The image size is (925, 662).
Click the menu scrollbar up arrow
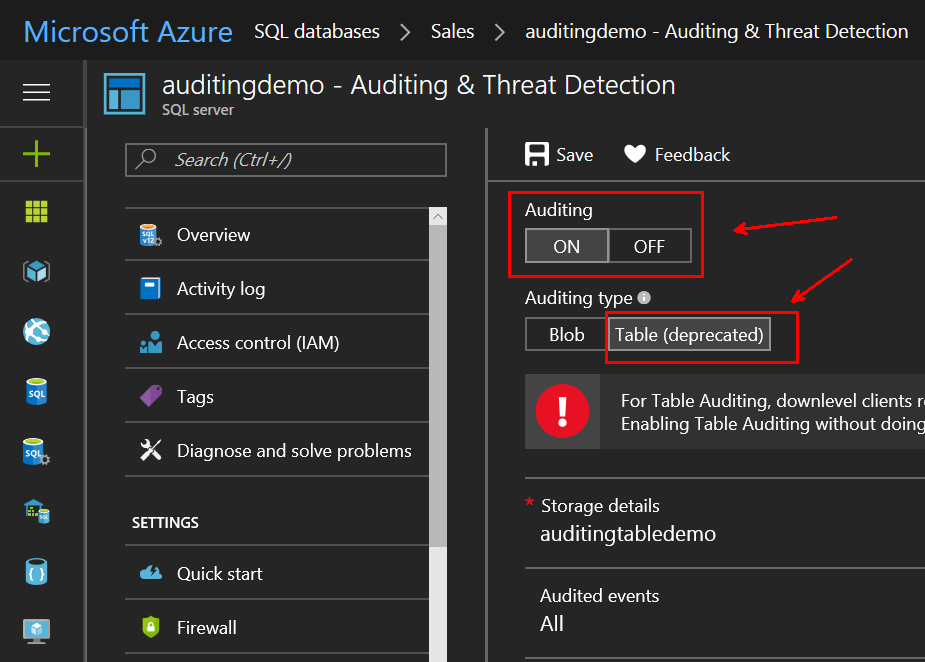[438, 217]
